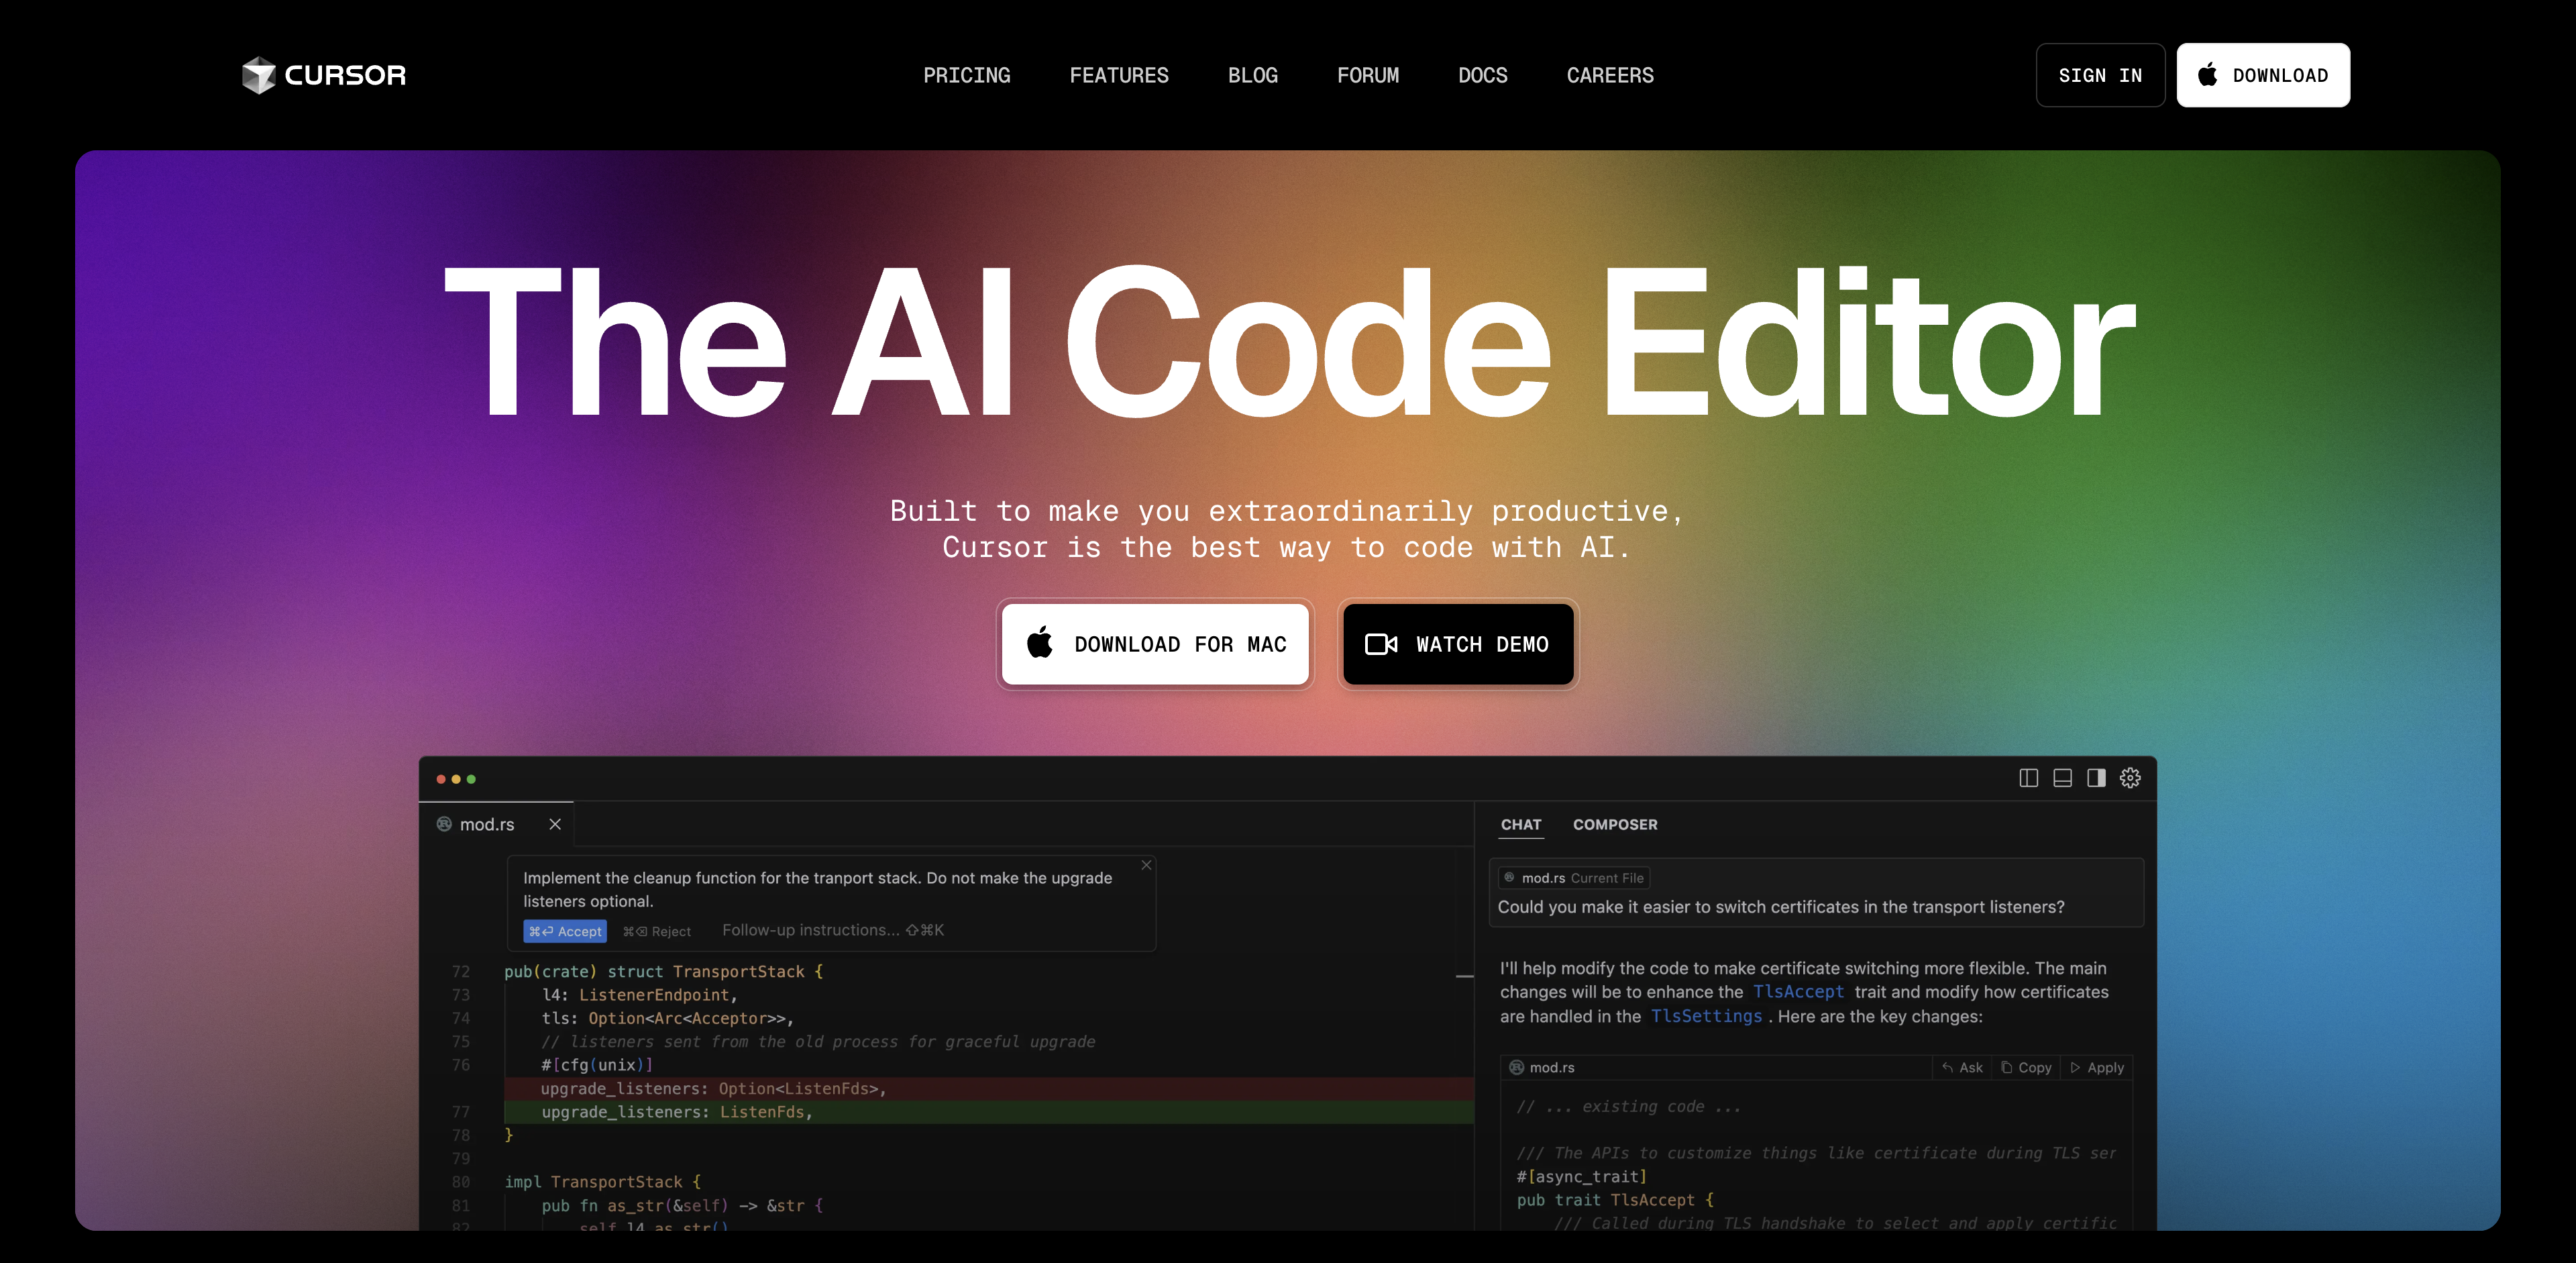Click Download for Mac button
The image size is (2576, 1263).
1155,644
